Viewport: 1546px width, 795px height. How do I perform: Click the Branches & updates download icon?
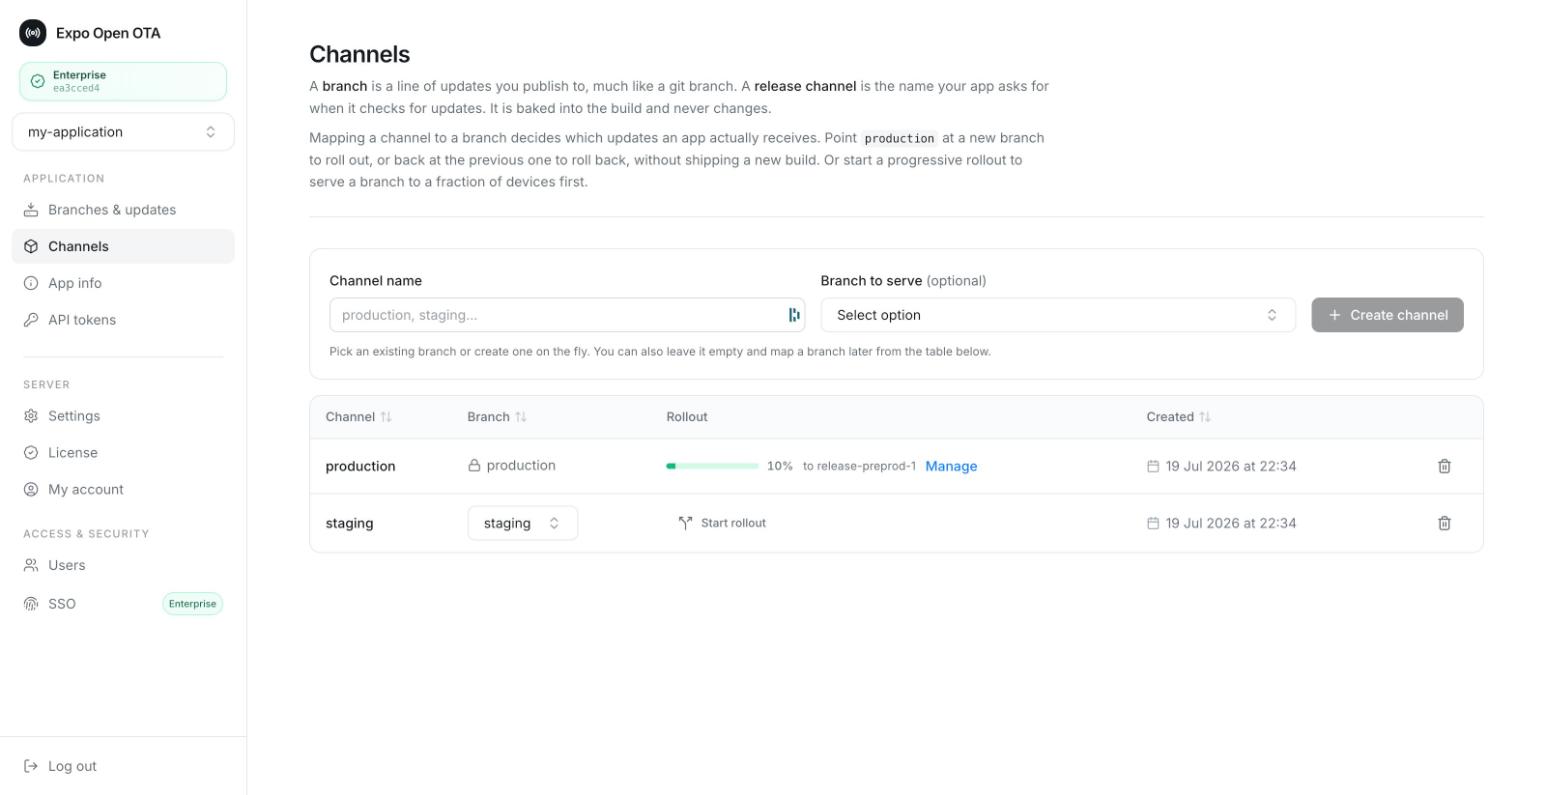tap(31, 210)
